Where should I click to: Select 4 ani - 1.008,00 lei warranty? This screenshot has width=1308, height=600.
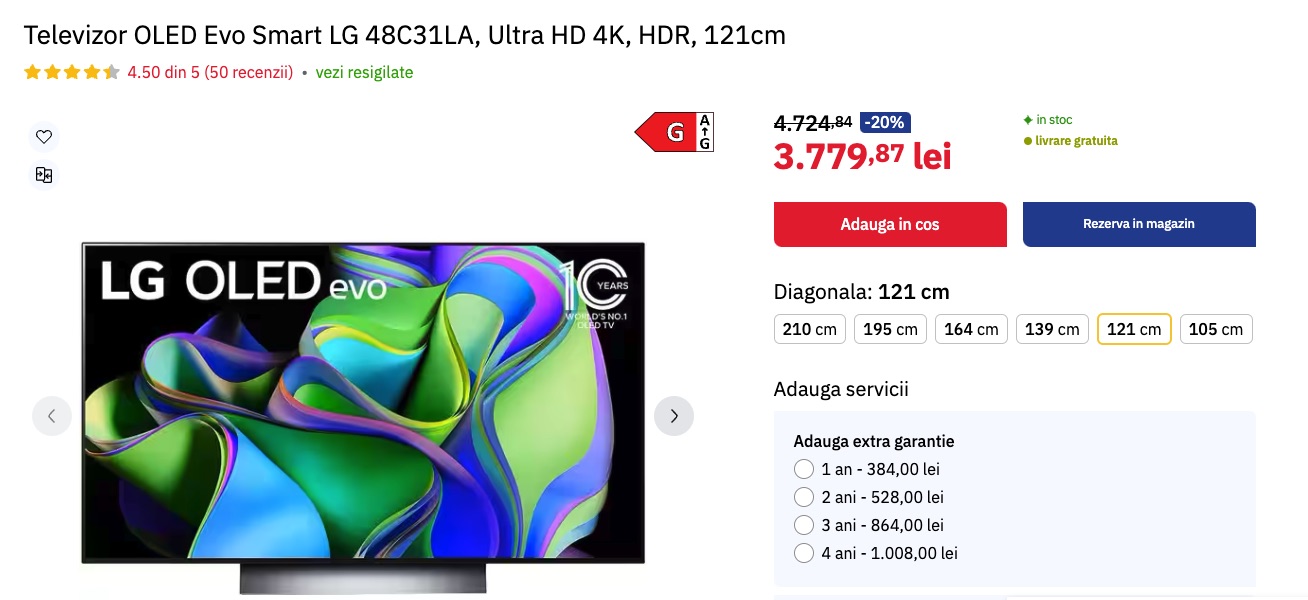(804, 553)
